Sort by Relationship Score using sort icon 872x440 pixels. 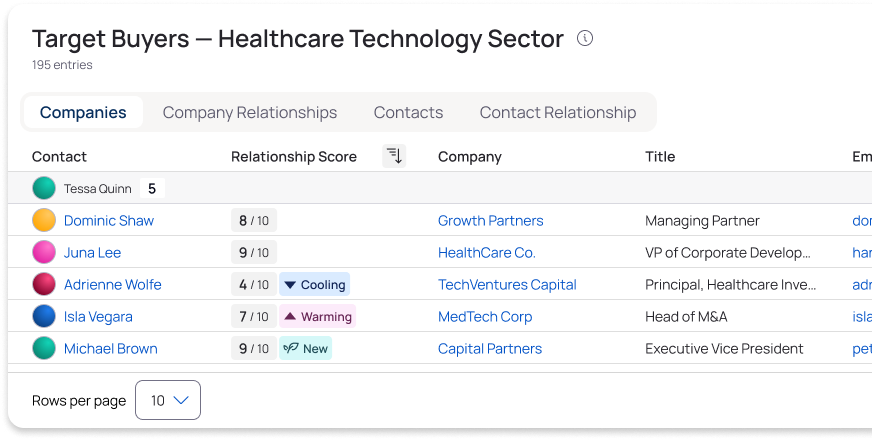pyautogui.click(x=395, y=156)
